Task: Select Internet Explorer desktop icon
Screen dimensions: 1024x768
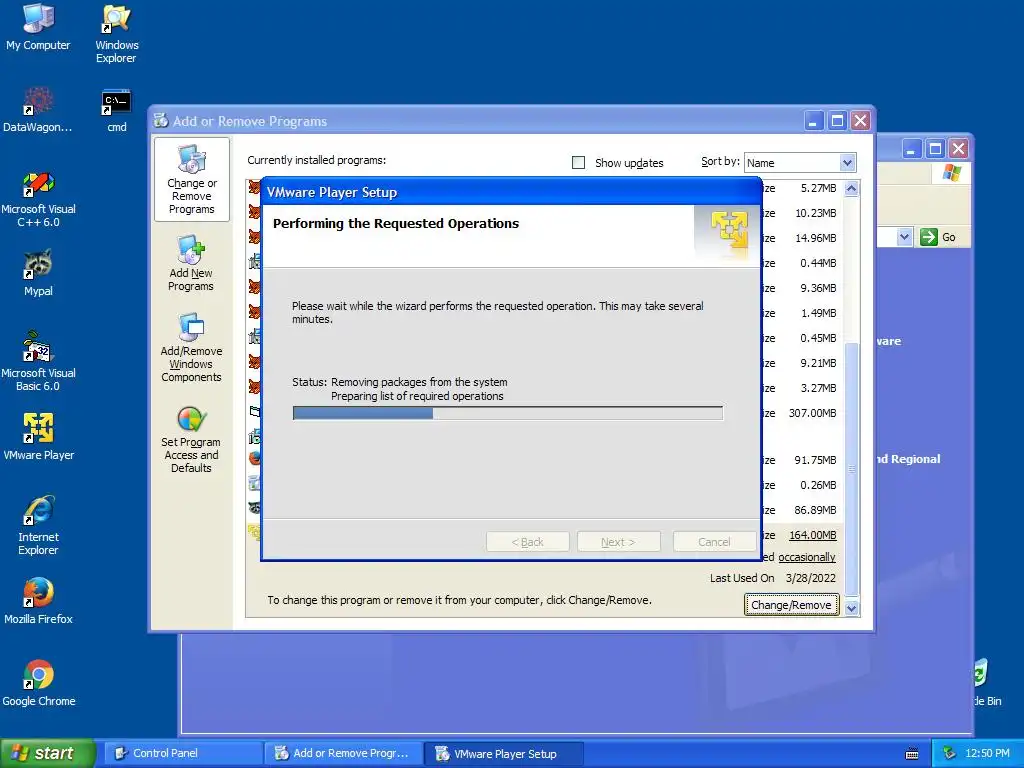Action: pos(38,524)
